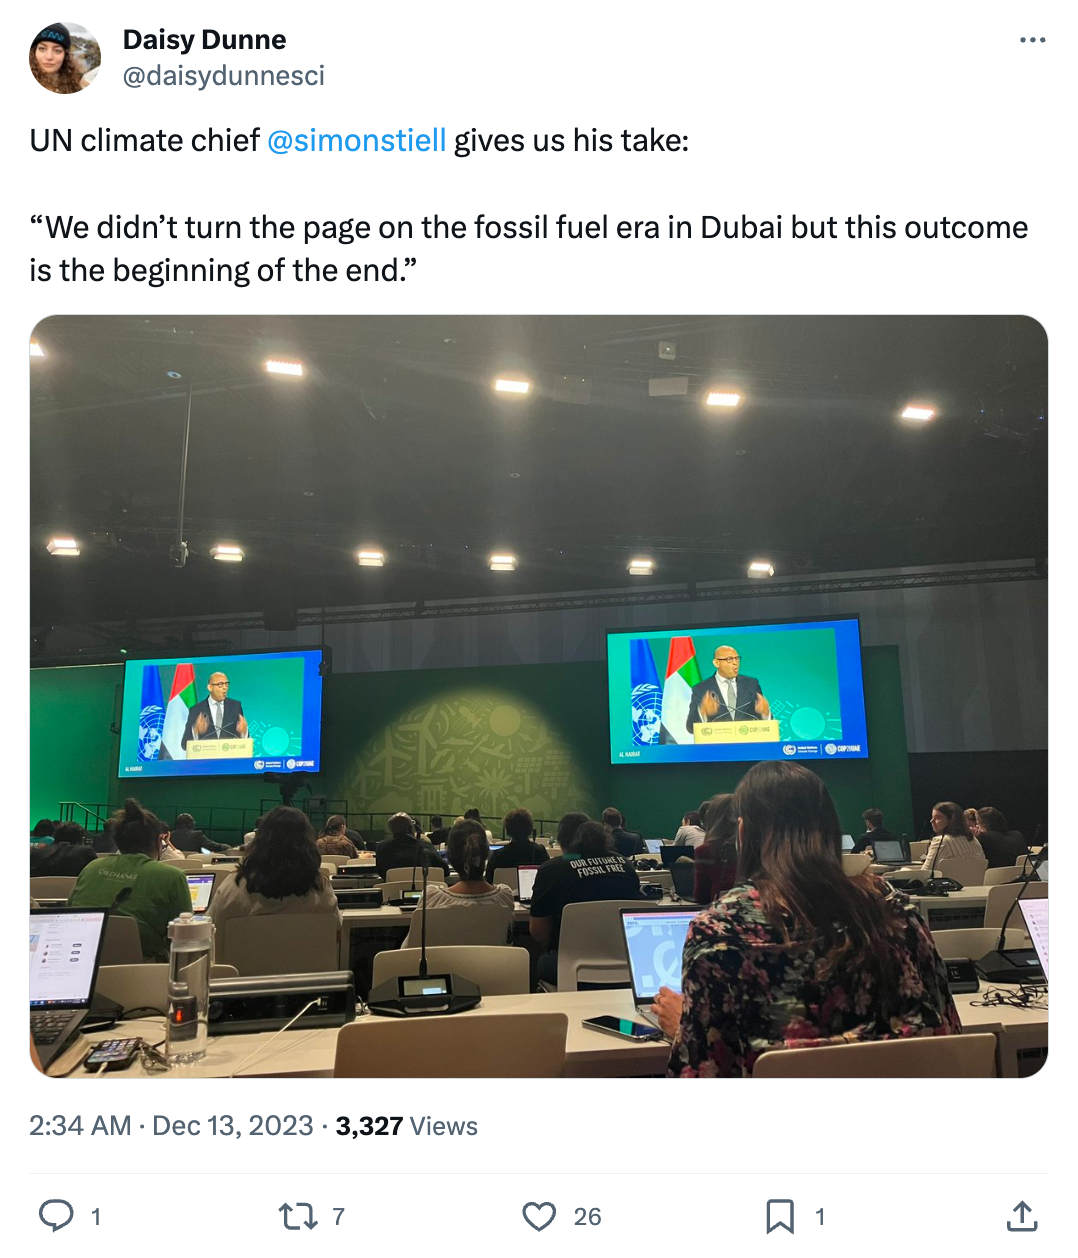This screenshot has width=1078, height=1258.
Task: Select the tweet timestamp
Action: 169,1125
